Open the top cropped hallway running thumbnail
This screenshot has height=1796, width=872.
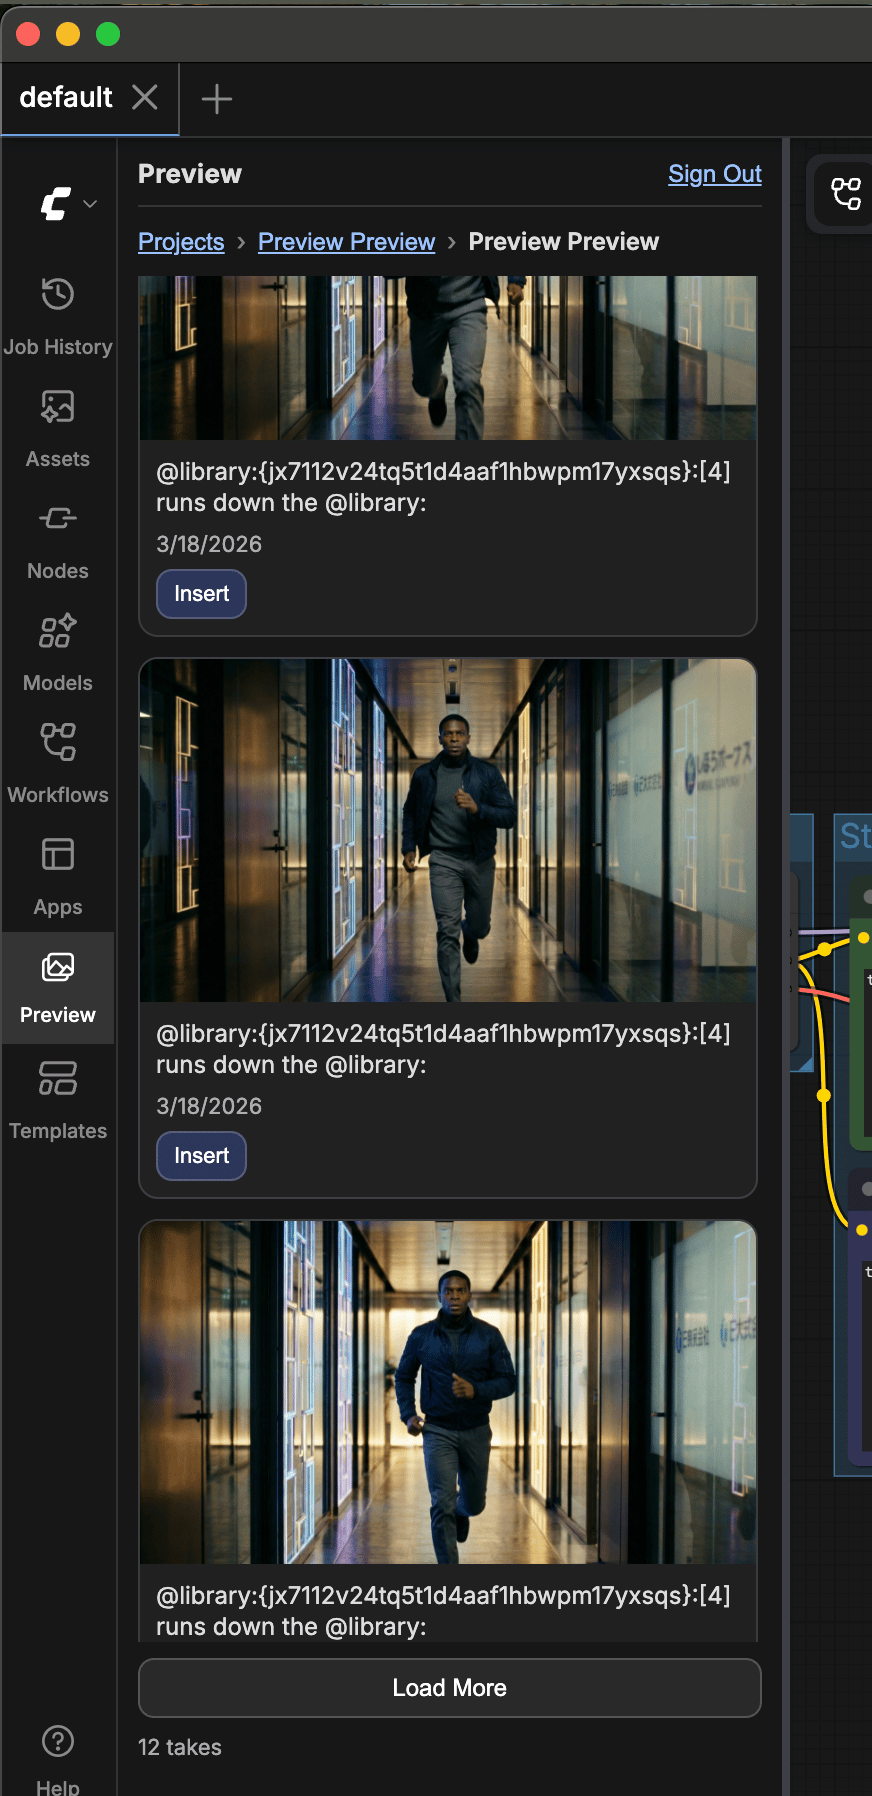tap(448, 358)
